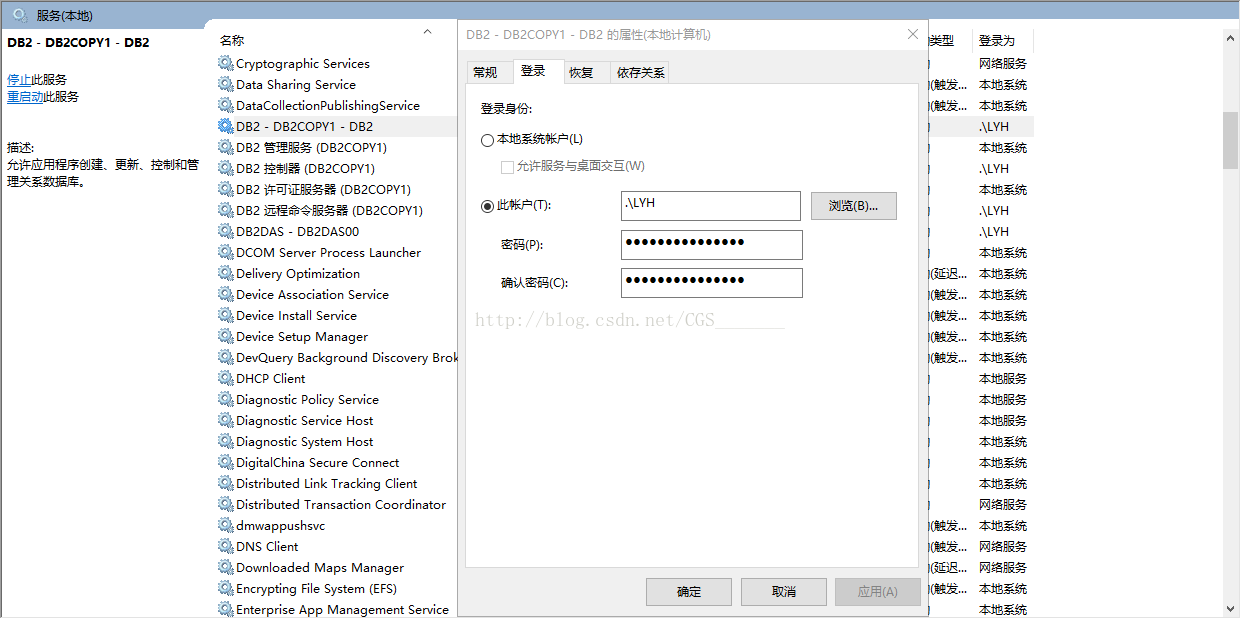Click the gear icon beside DB2 远程命令服务器

coord(226,210)
